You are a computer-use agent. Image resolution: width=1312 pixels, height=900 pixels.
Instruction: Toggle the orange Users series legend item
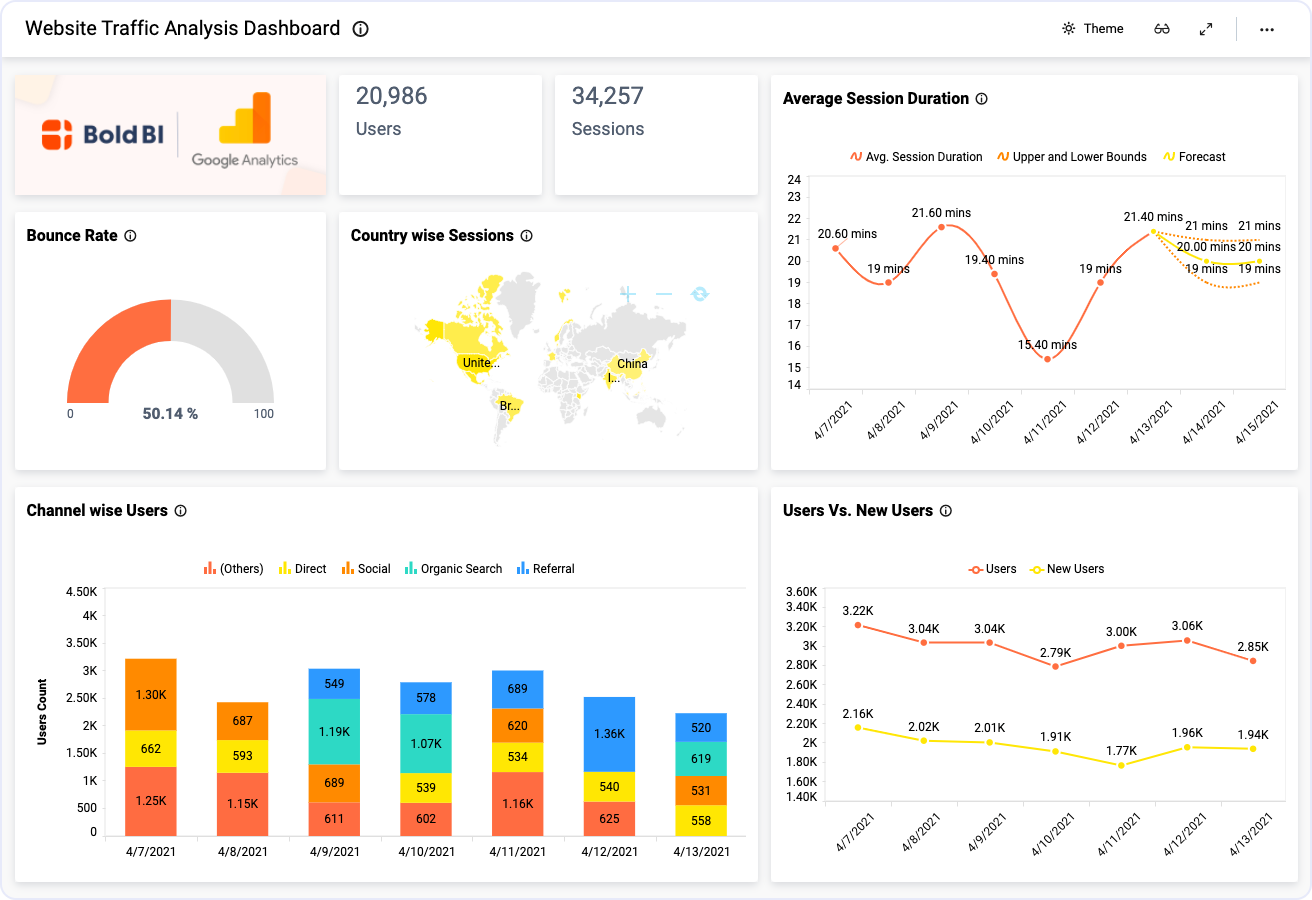(992, 569)
